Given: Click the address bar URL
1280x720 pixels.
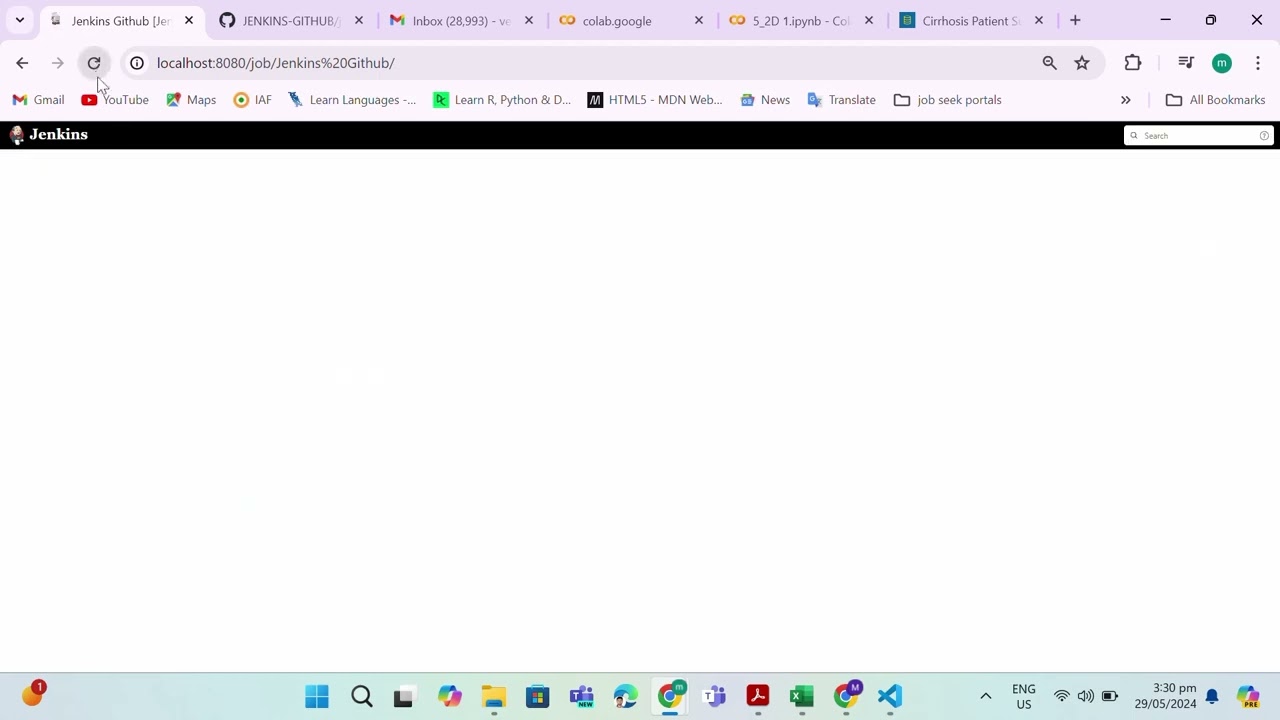Looking at the screenshot, I should [x=276, y=63].
